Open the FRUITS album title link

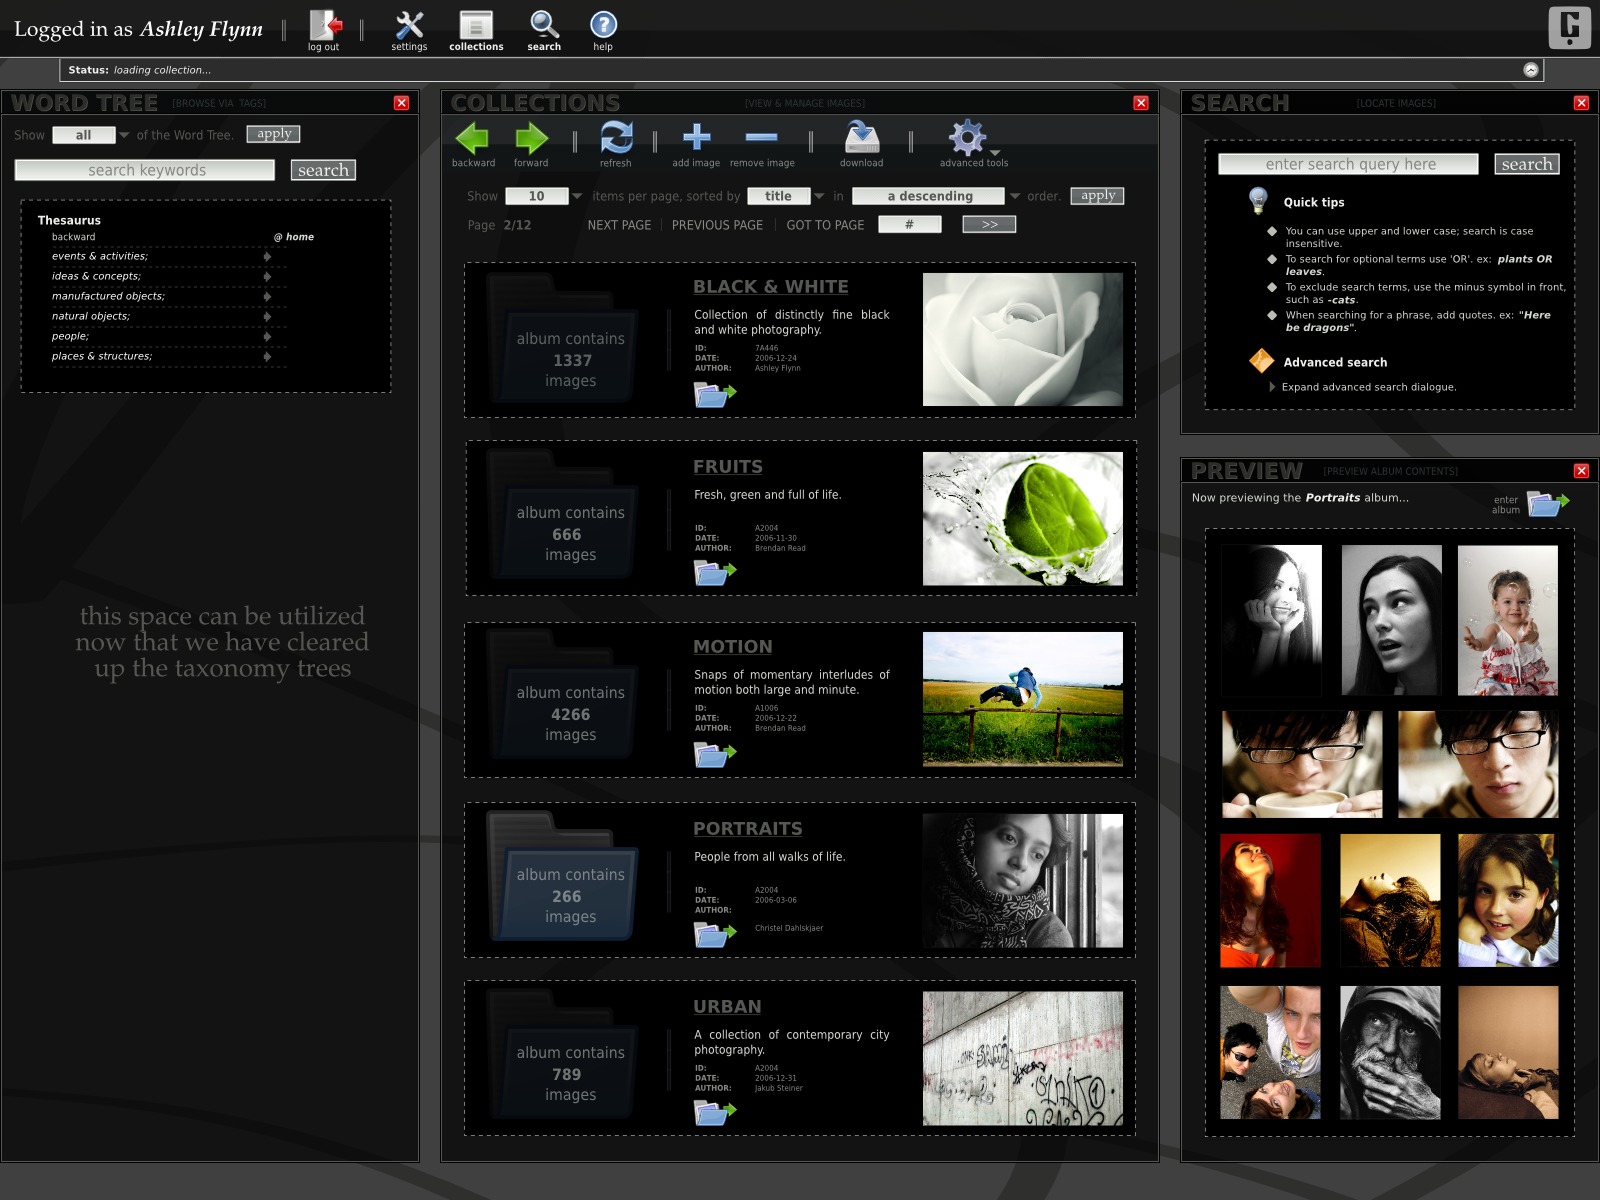point(728,466)
